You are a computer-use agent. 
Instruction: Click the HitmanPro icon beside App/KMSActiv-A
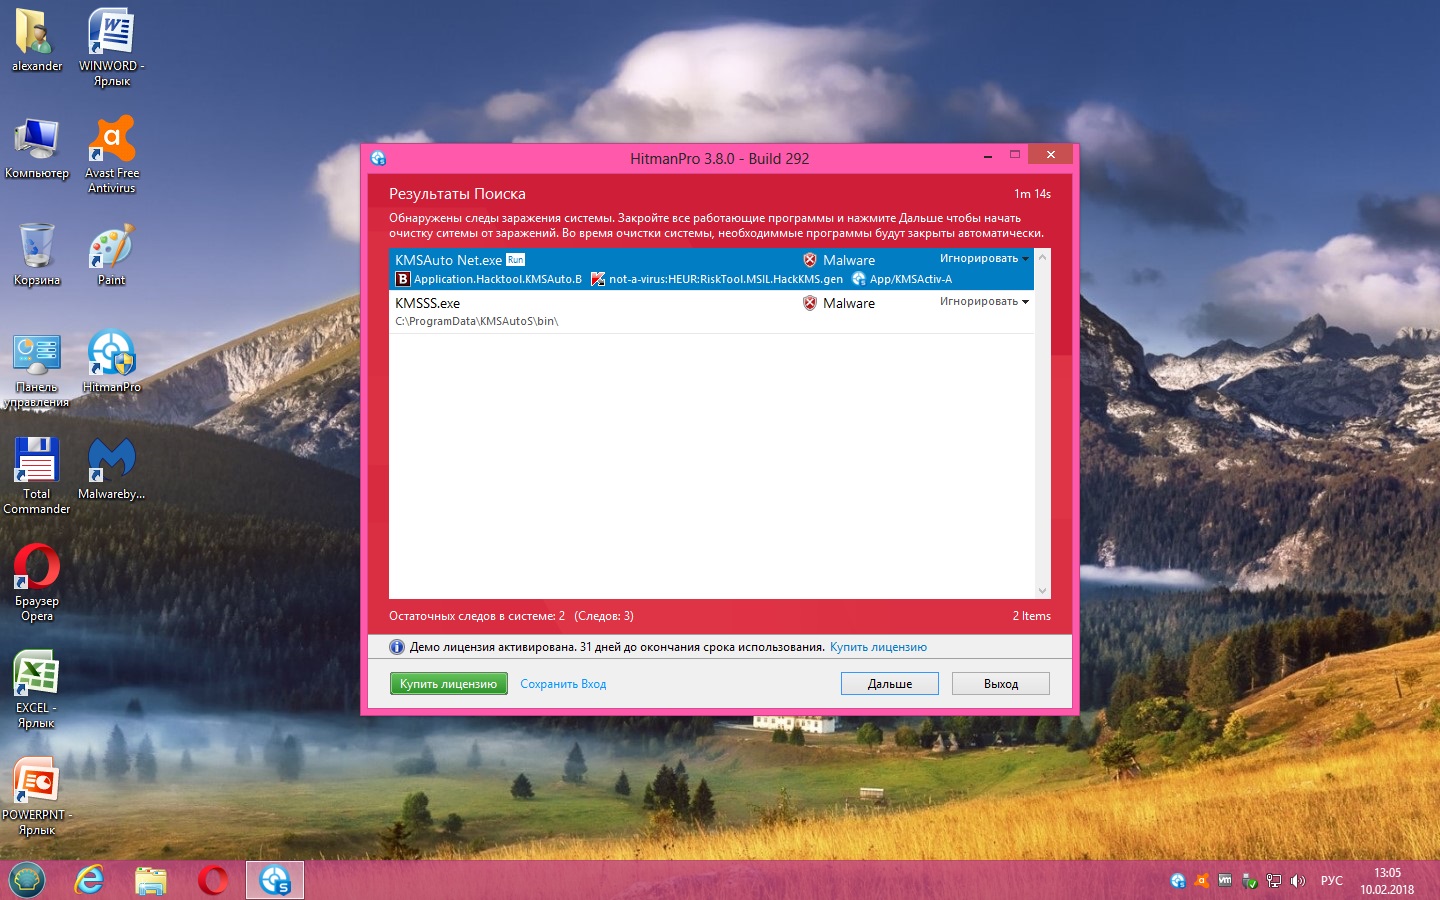point(858,279)
